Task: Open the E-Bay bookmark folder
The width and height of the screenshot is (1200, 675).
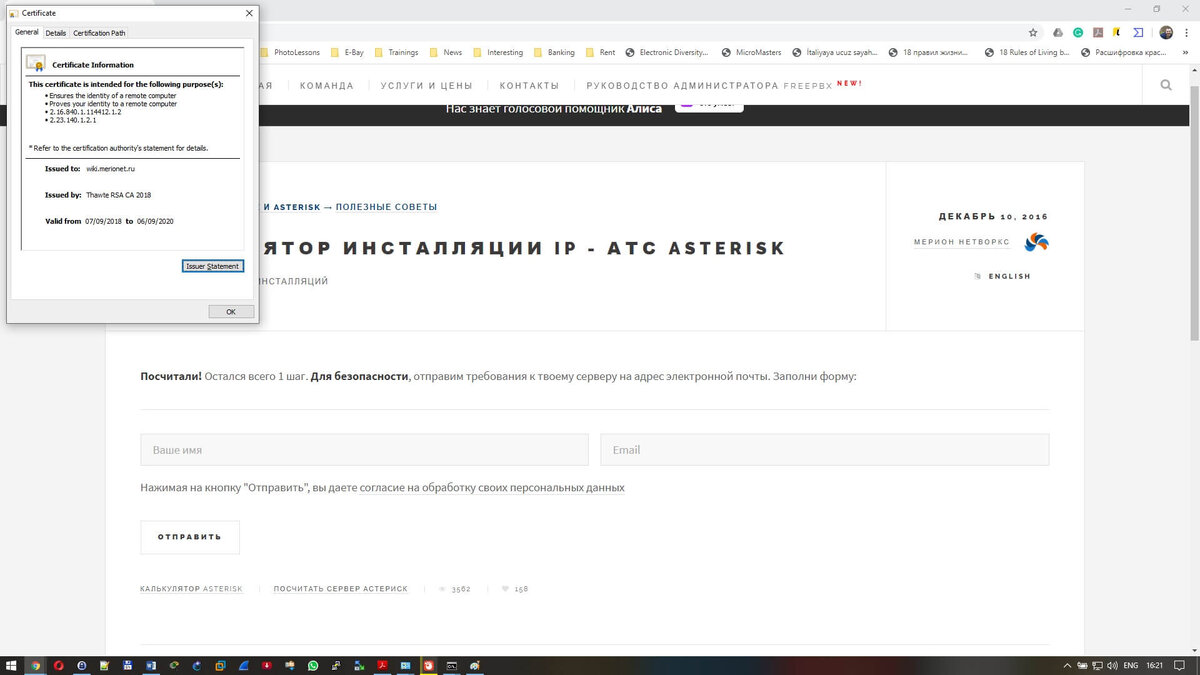Action: [x=347, y=52]
